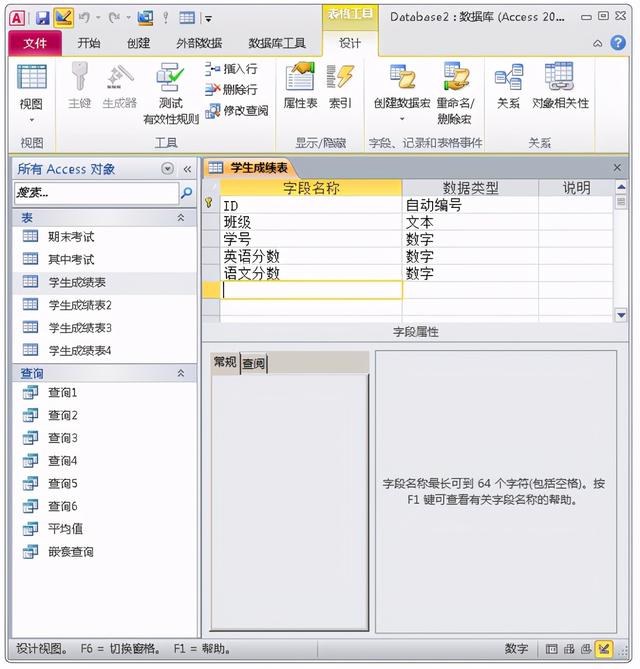Select 学生成绩表2 in navigation pane
Viewport: 640px width, 669px height.
point(80,305)
